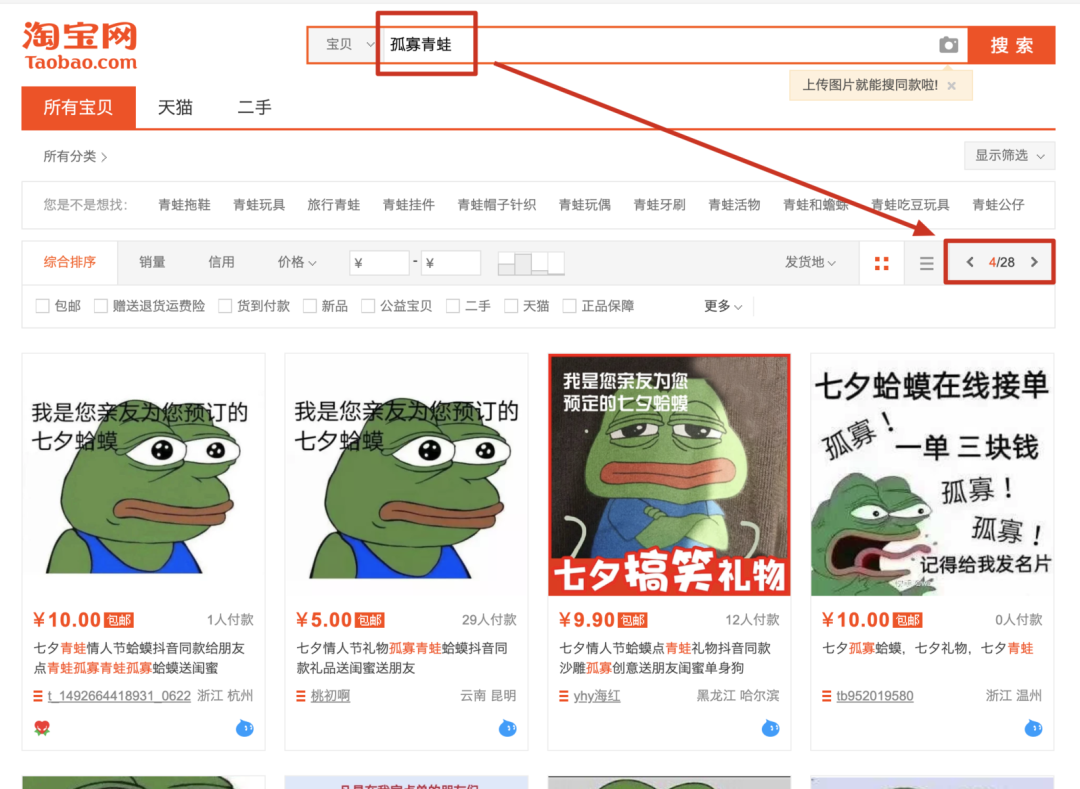Tick the 正品保障 checkbox
The height and width of the screenshot is (789, 1080).
(569, 306)
